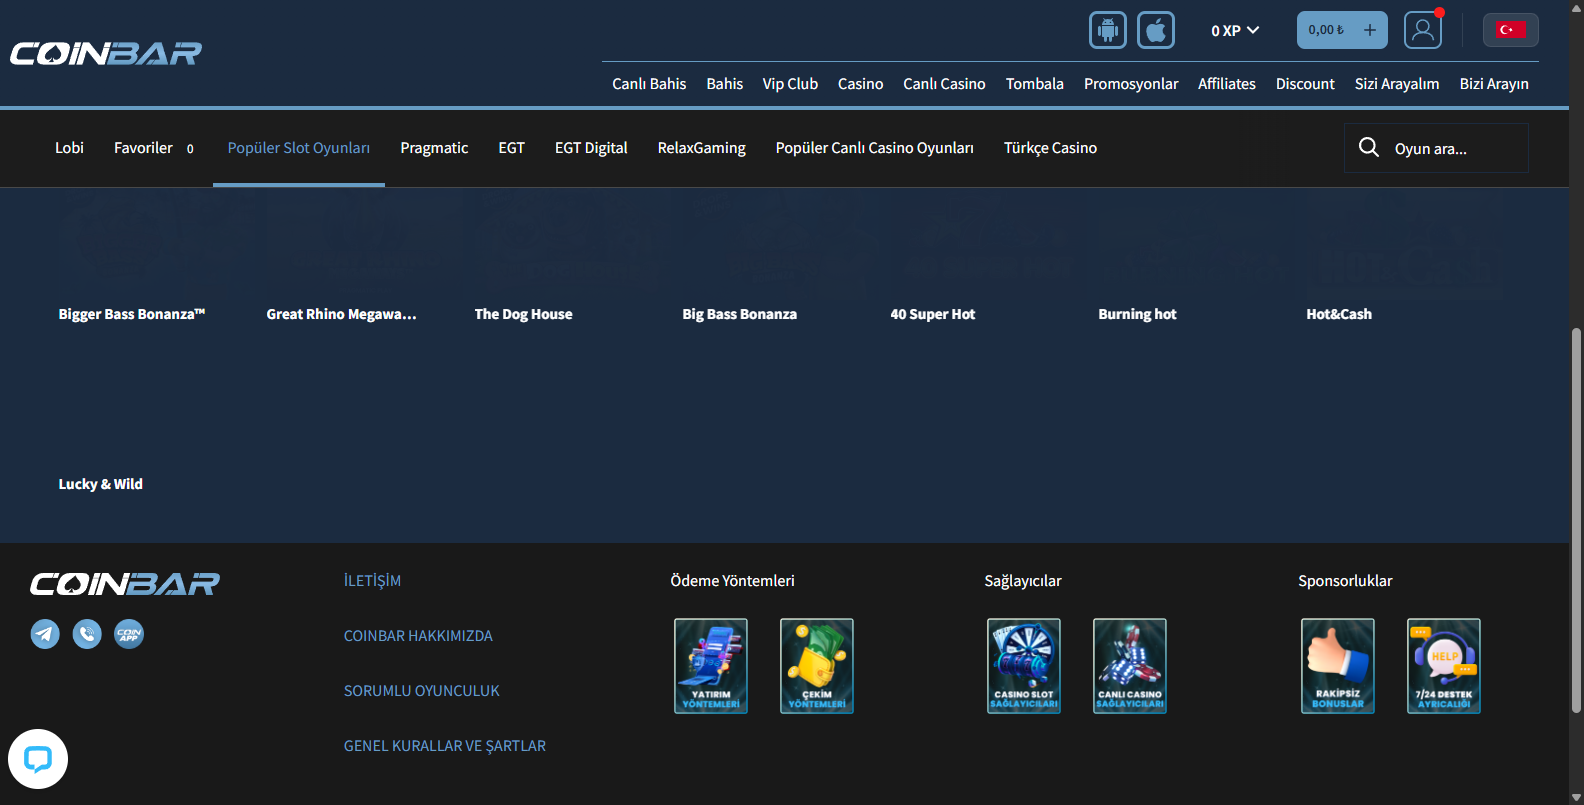This screenshot has width=1584, height=805.
Task: Open The Dog House game
Action: point(523,314)
